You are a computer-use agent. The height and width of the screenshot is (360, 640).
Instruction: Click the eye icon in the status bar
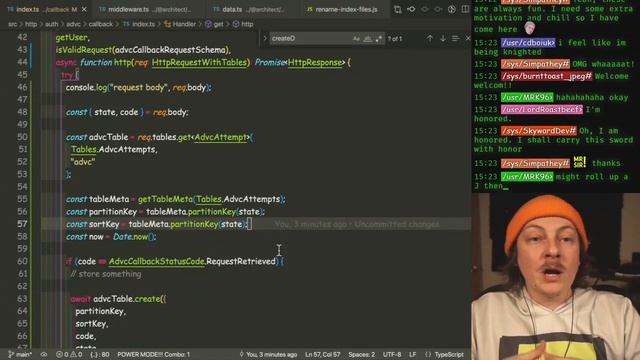44,354
